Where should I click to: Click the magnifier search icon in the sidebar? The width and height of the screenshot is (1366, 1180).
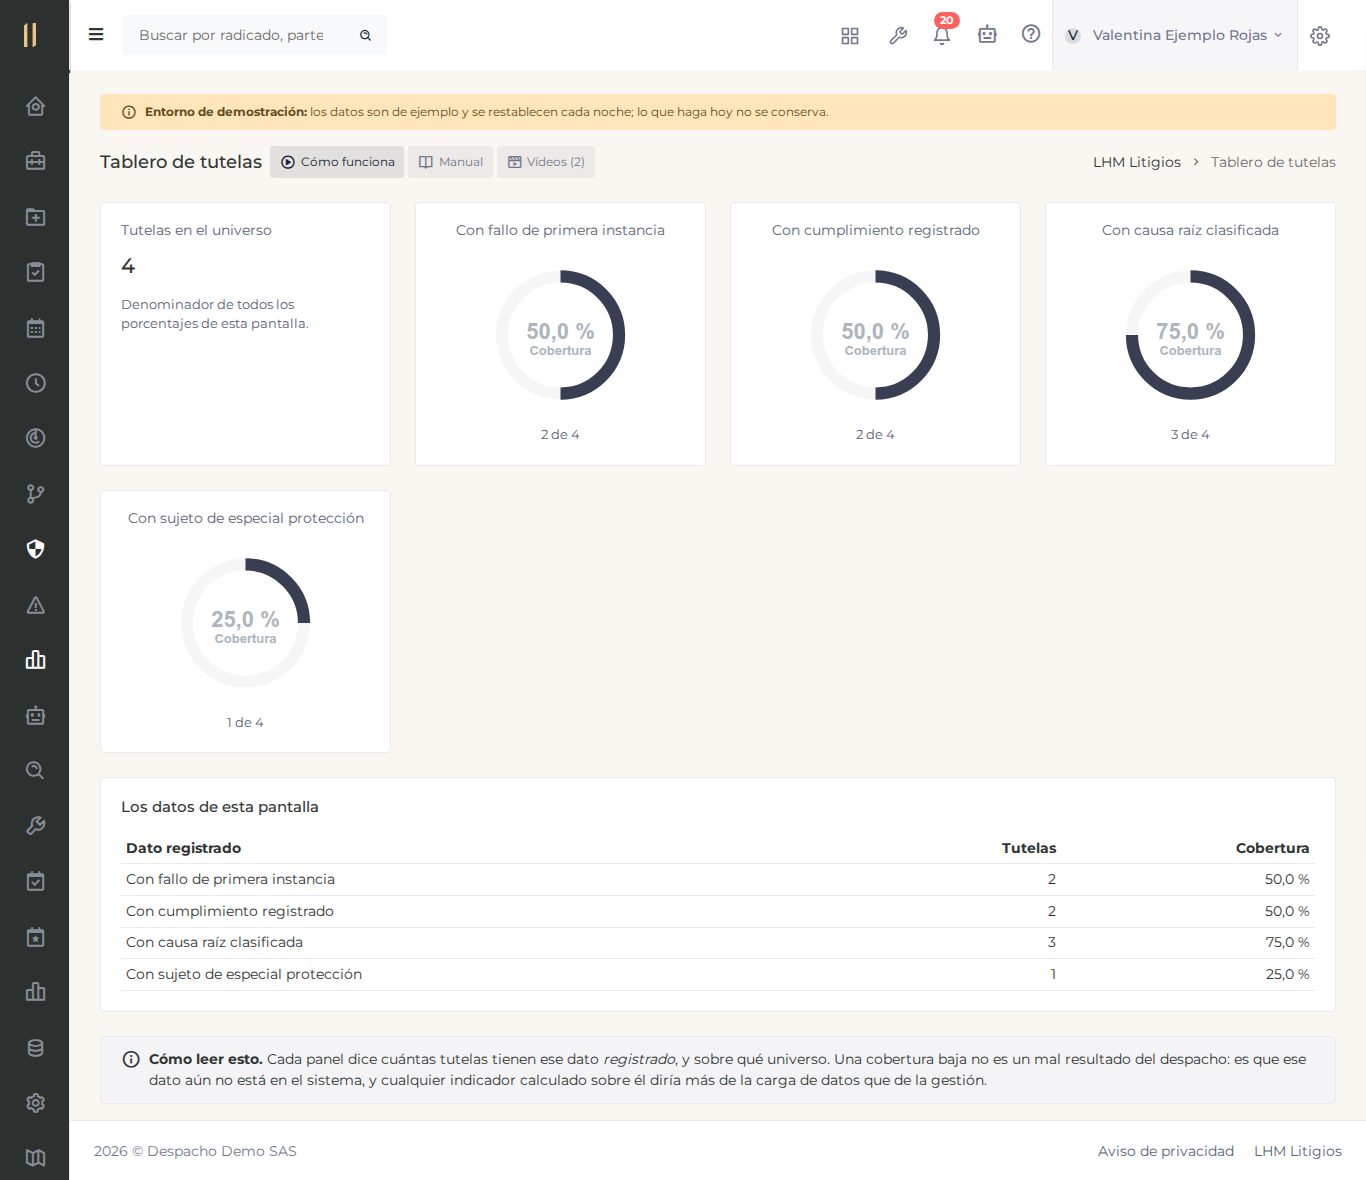(x=35, y=771)
